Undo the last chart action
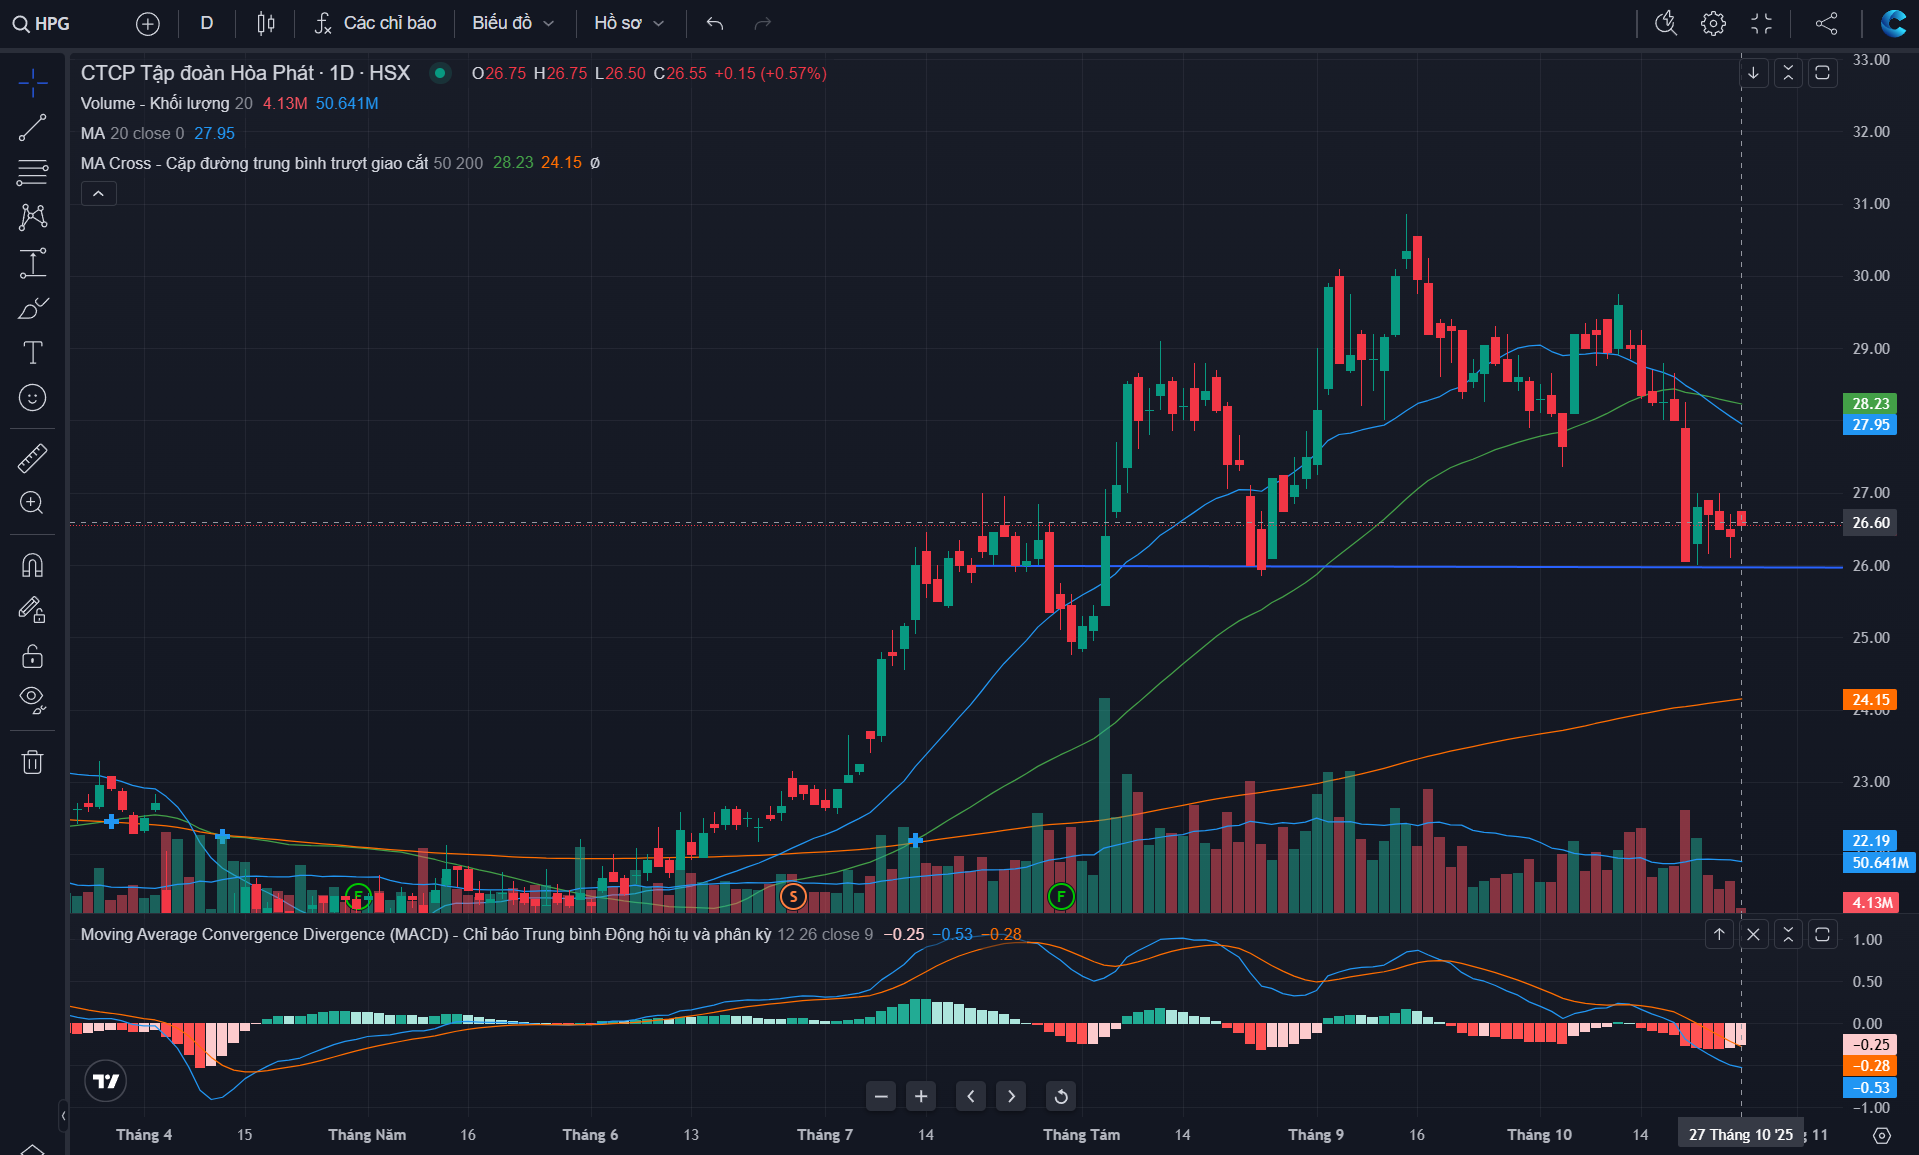 pyautogui.click(x=714, y=23)
